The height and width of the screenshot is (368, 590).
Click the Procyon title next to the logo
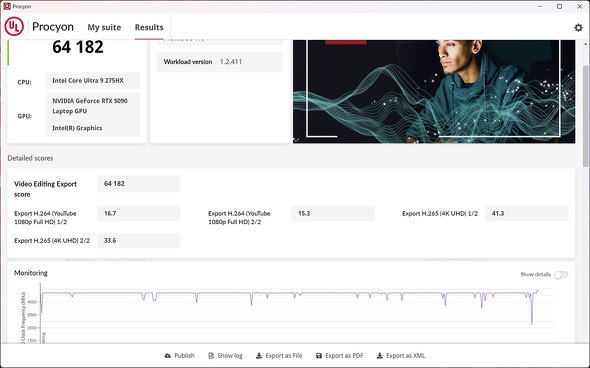point(53,27)
